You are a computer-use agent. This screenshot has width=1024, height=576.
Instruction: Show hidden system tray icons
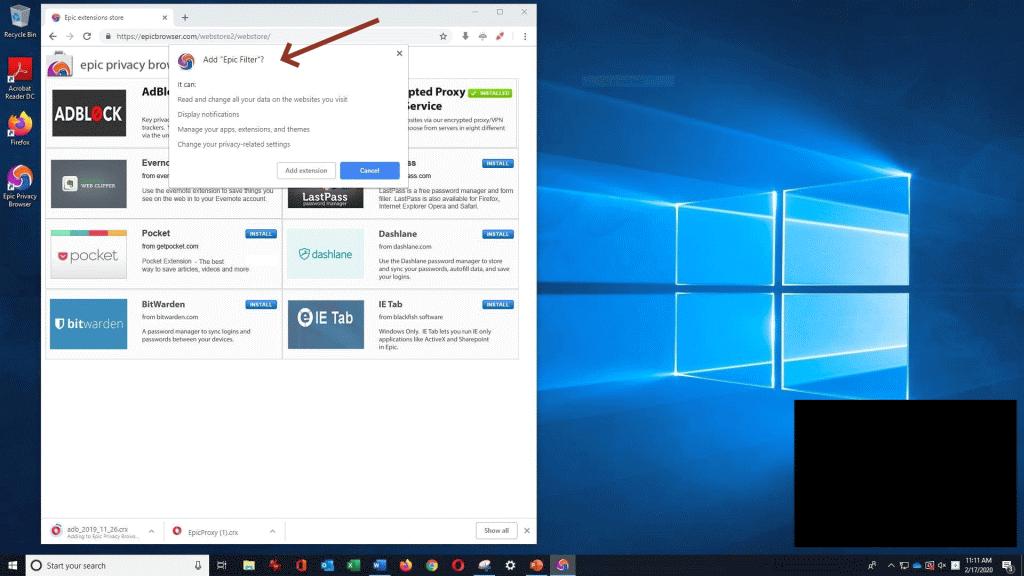[x=891, y=566]
